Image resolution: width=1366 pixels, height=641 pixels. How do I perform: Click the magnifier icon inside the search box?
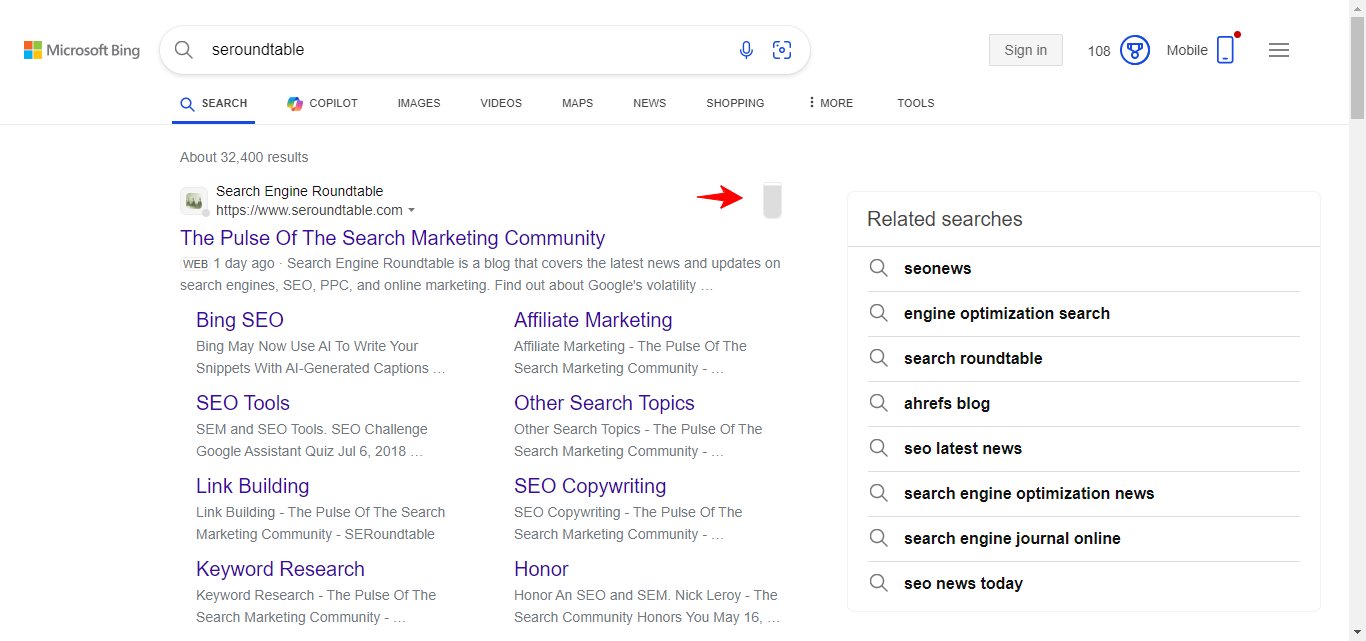coord(184,49)
